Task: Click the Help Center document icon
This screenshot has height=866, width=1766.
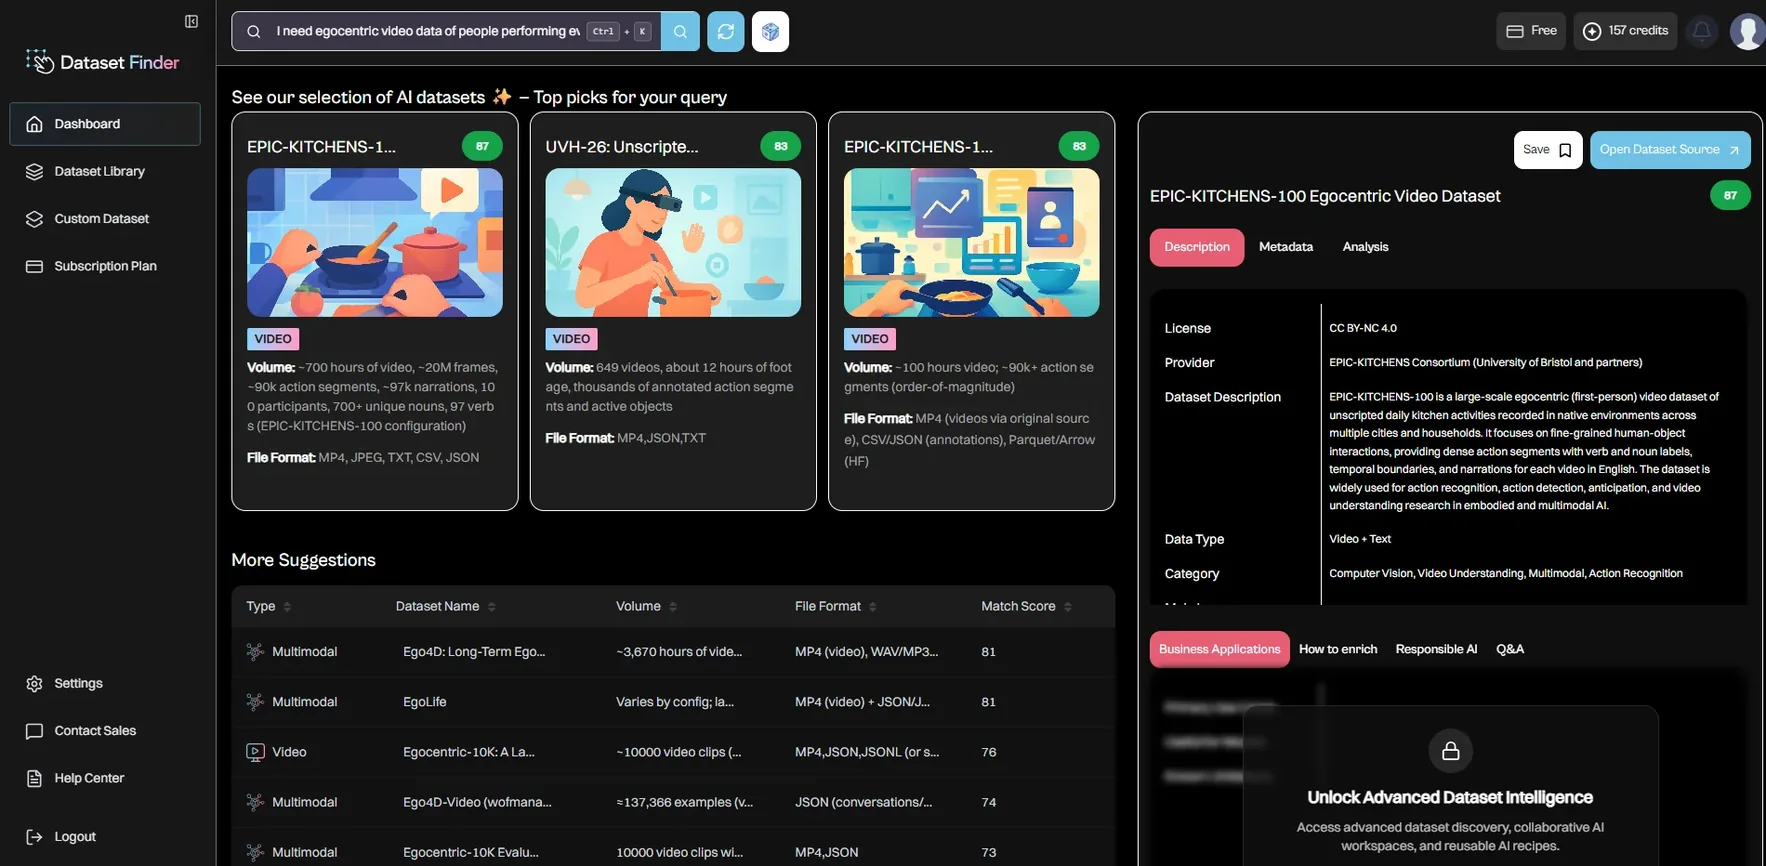Action: coord(34,778)
